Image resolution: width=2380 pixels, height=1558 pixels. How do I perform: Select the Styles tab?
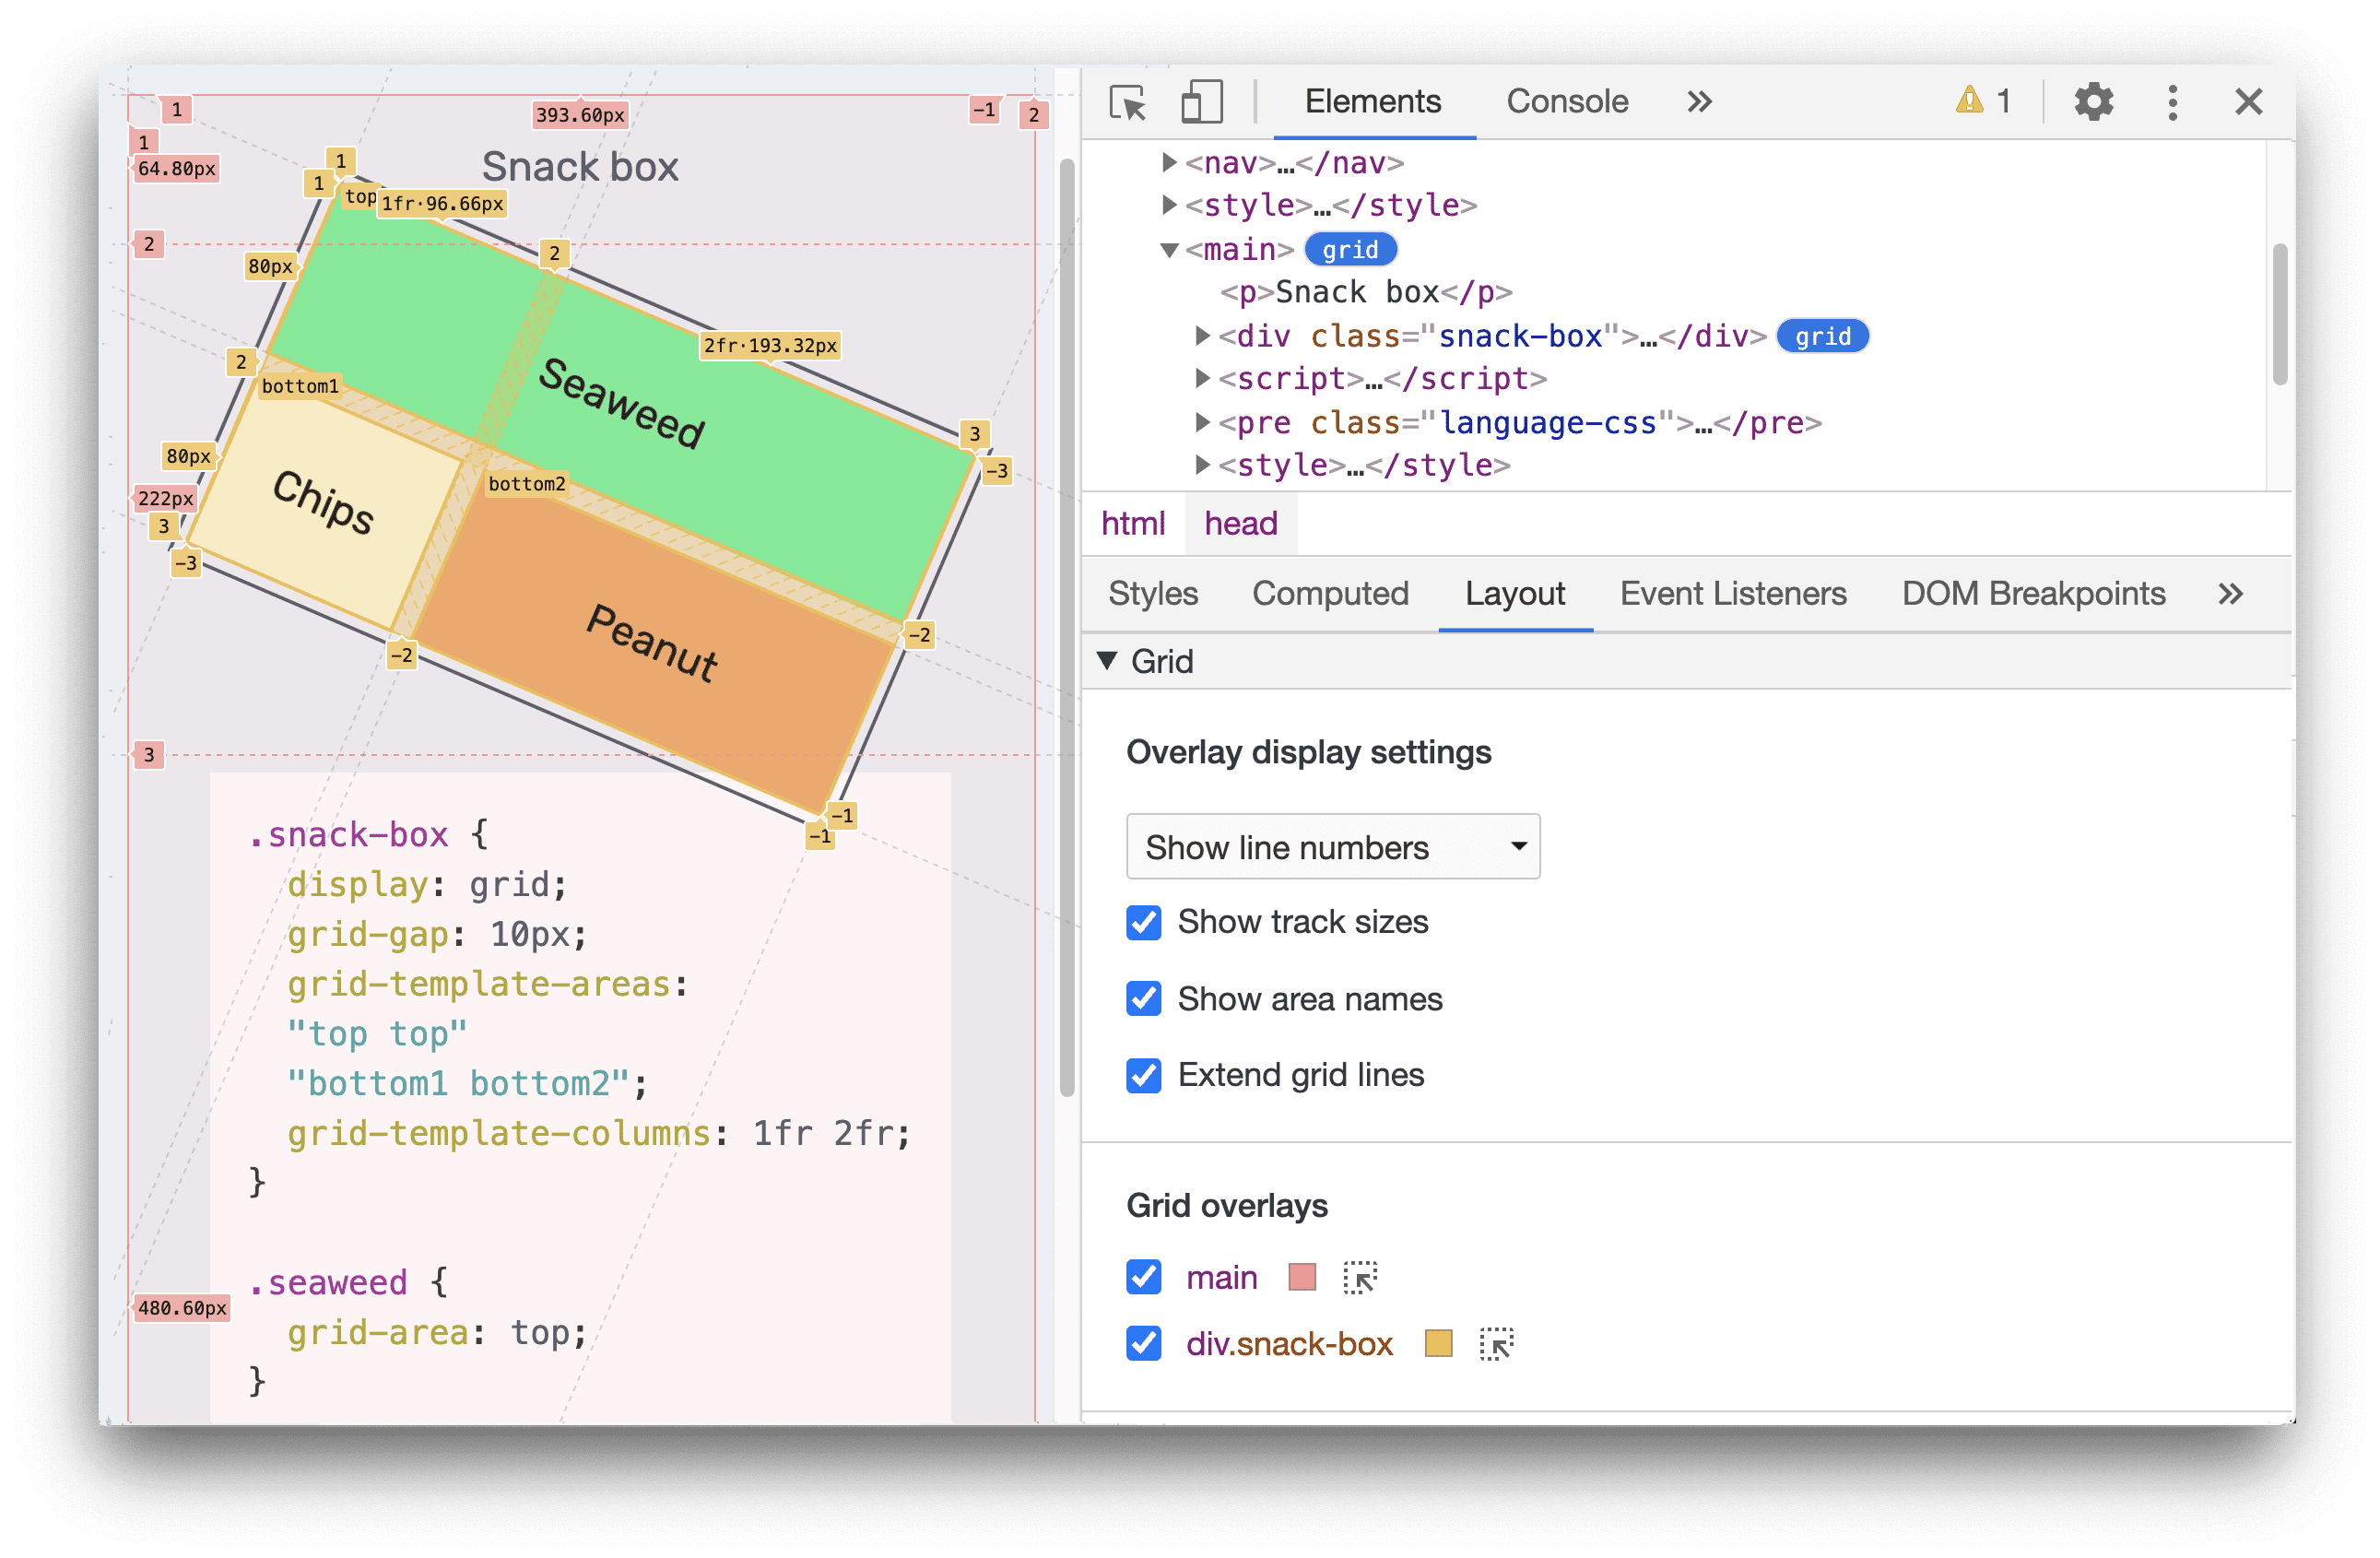coord(1151,593)
